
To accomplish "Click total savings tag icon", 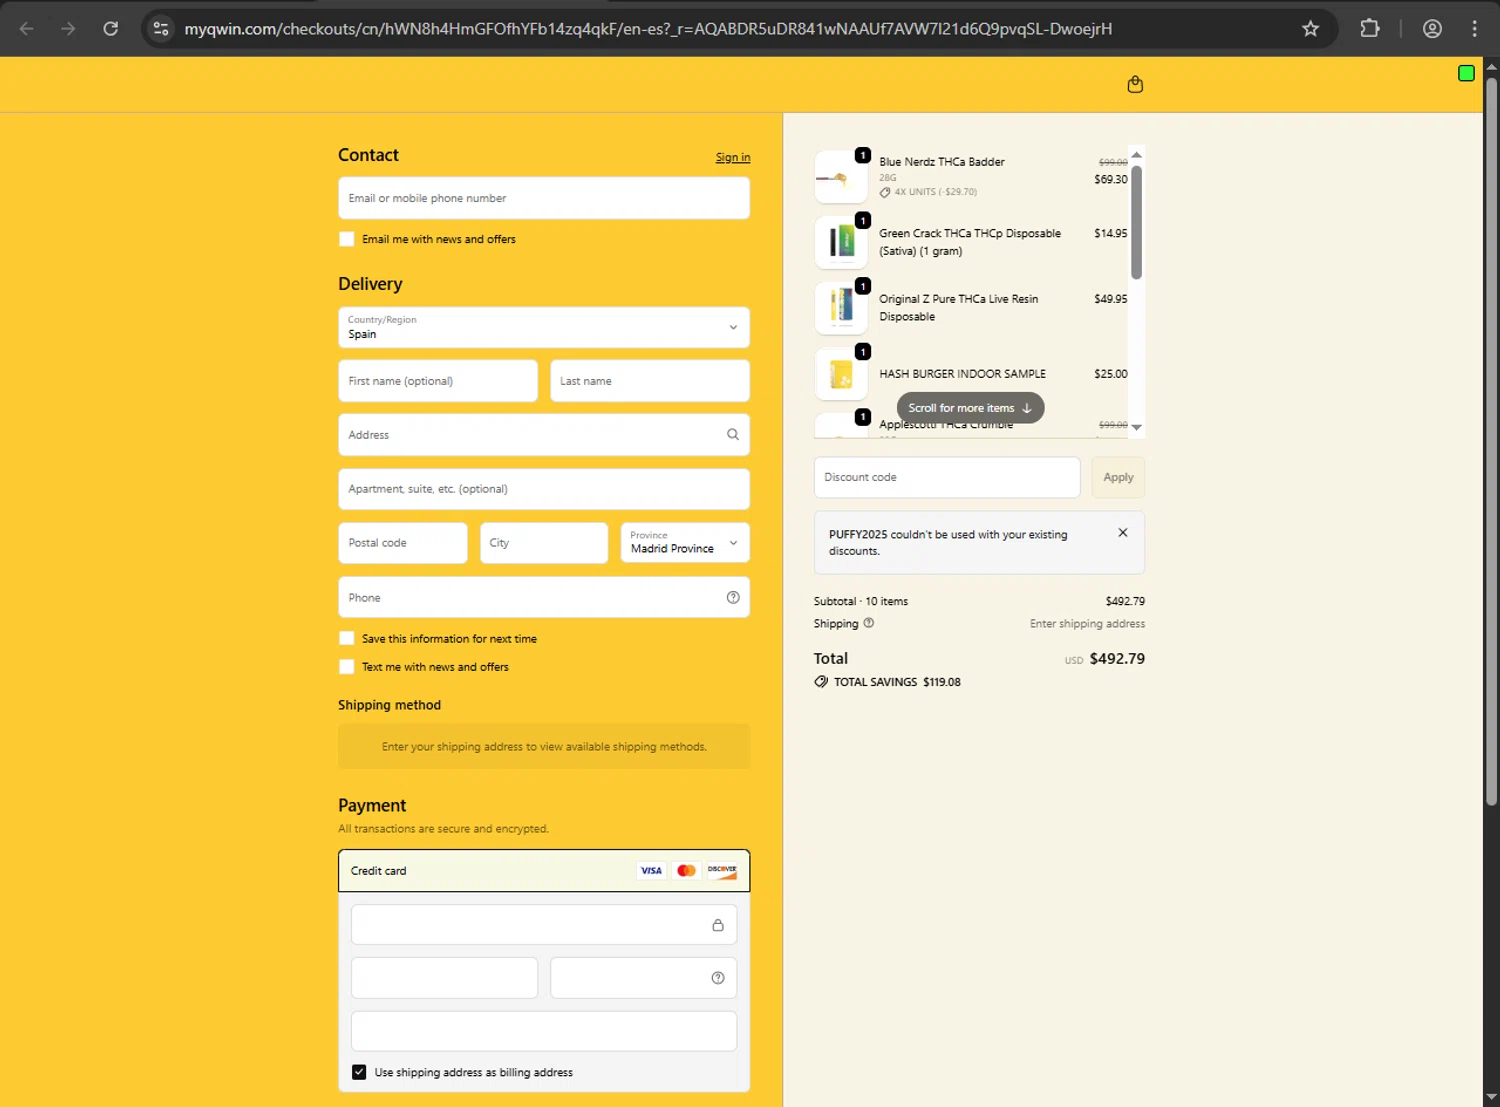I will point(821,682).
